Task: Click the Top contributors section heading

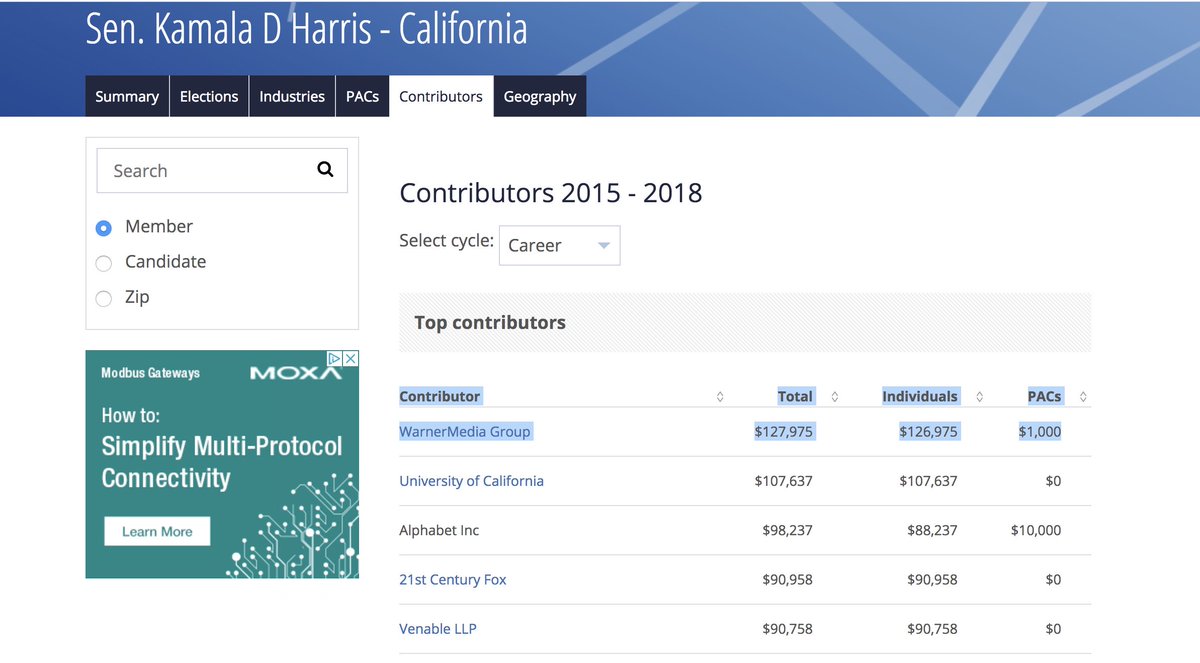Action: pos(490,322)
